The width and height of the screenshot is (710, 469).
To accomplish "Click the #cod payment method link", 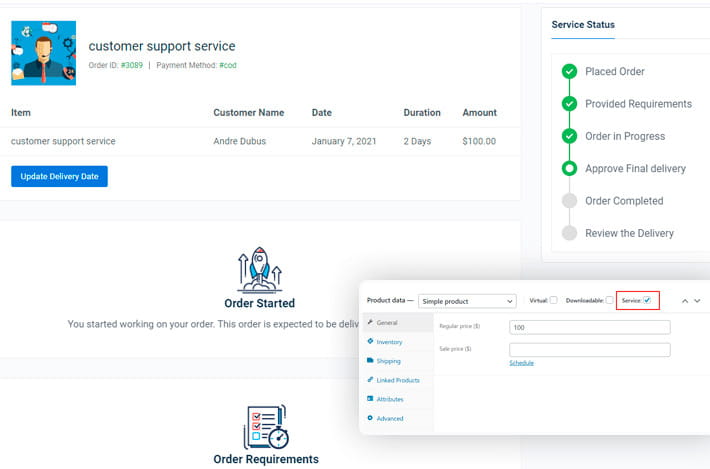I will coord(228,65).
